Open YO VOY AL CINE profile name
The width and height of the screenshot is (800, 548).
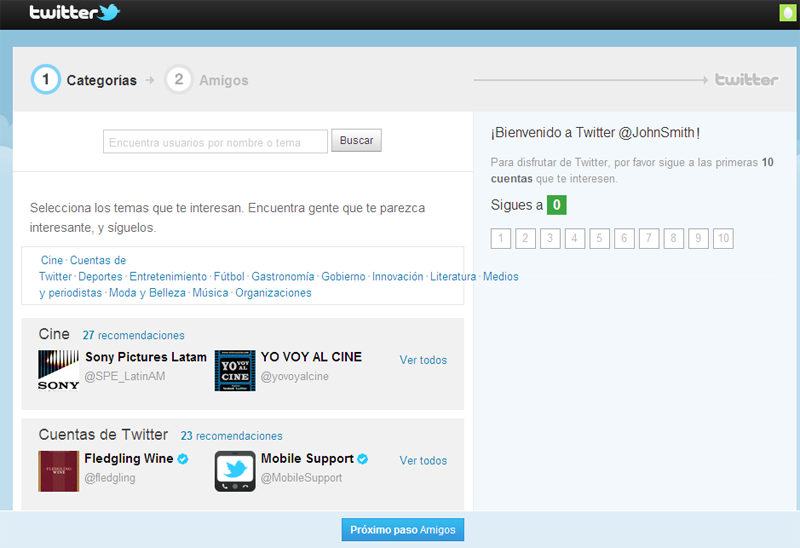pyautogui.click(x=311, y=357)
